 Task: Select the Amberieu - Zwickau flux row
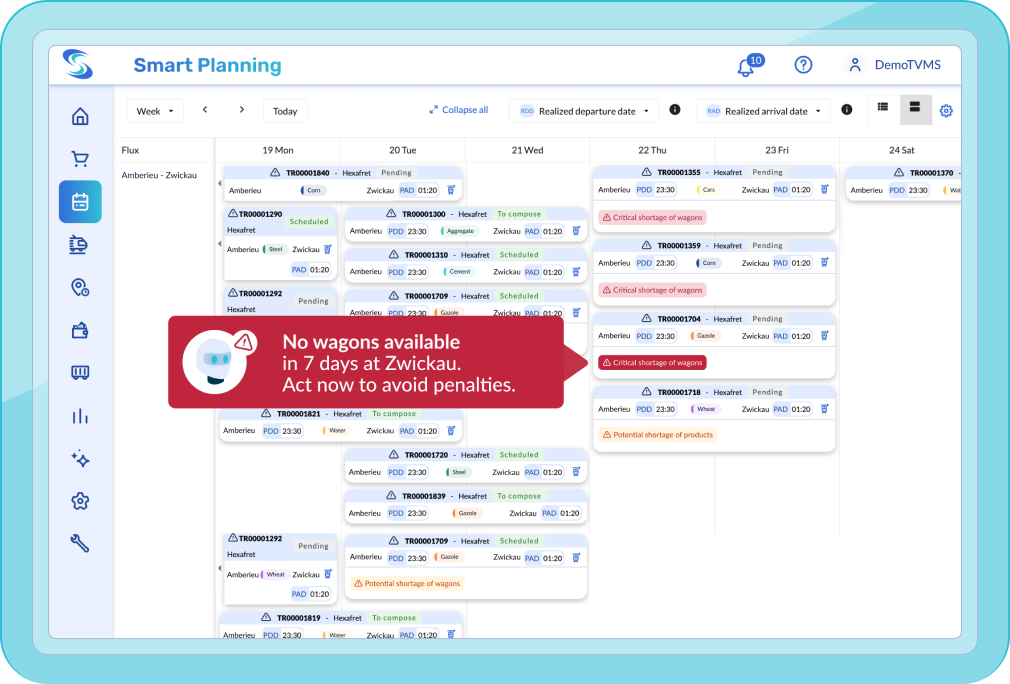tap(159, 175)
